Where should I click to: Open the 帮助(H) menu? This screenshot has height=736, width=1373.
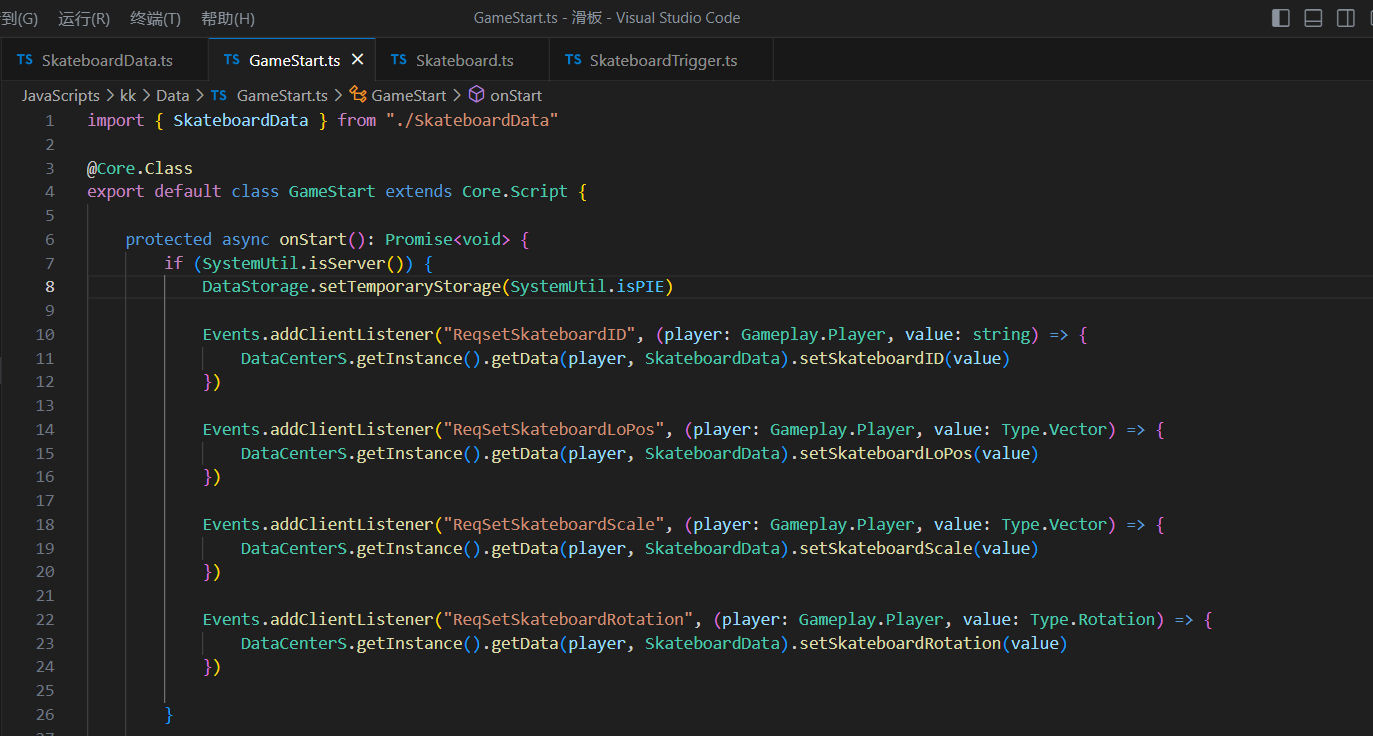[x=228, y=18]
